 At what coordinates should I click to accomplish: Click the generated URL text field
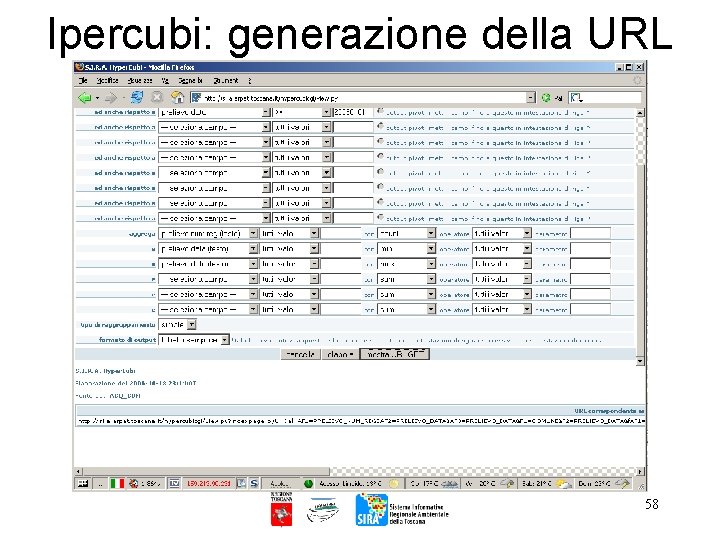point(361,421)
